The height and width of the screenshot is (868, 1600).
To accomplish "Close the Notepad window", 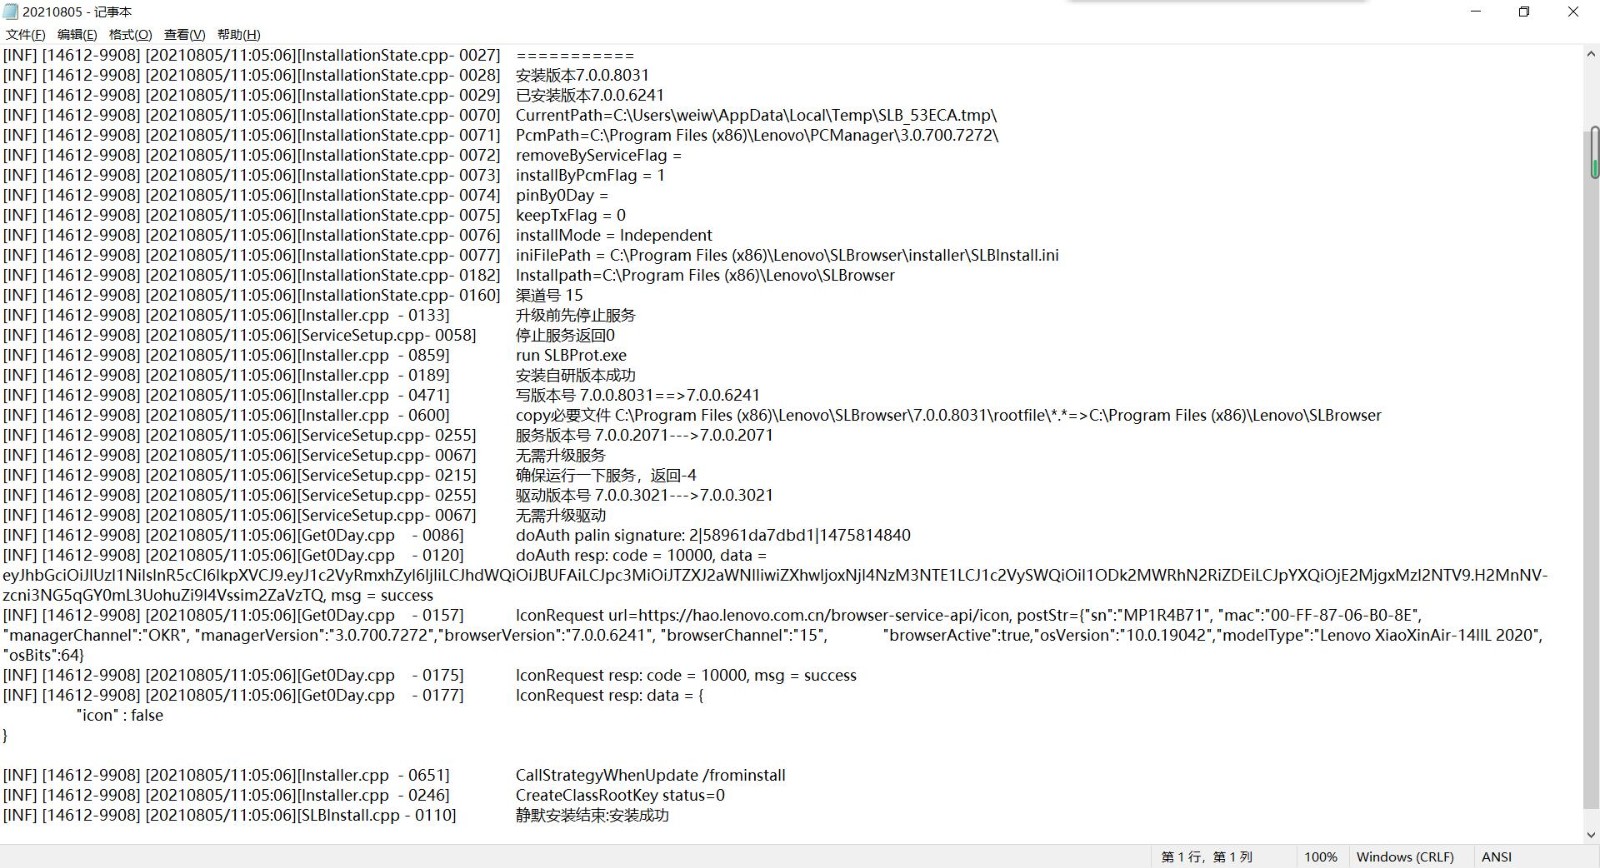I will click(x=1573, y=12).
